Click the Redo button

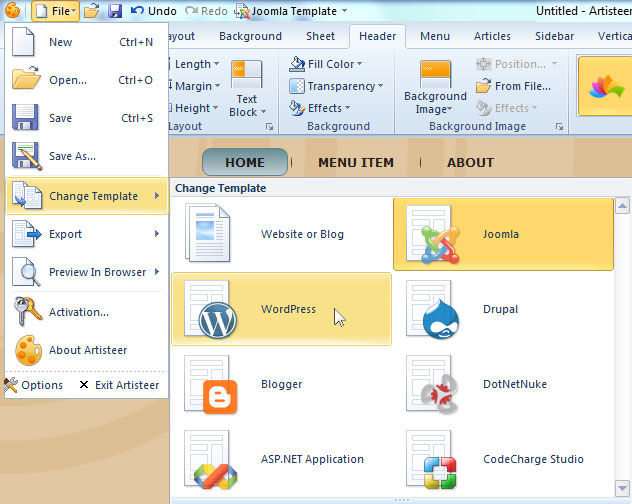click(x=206, y=11)
